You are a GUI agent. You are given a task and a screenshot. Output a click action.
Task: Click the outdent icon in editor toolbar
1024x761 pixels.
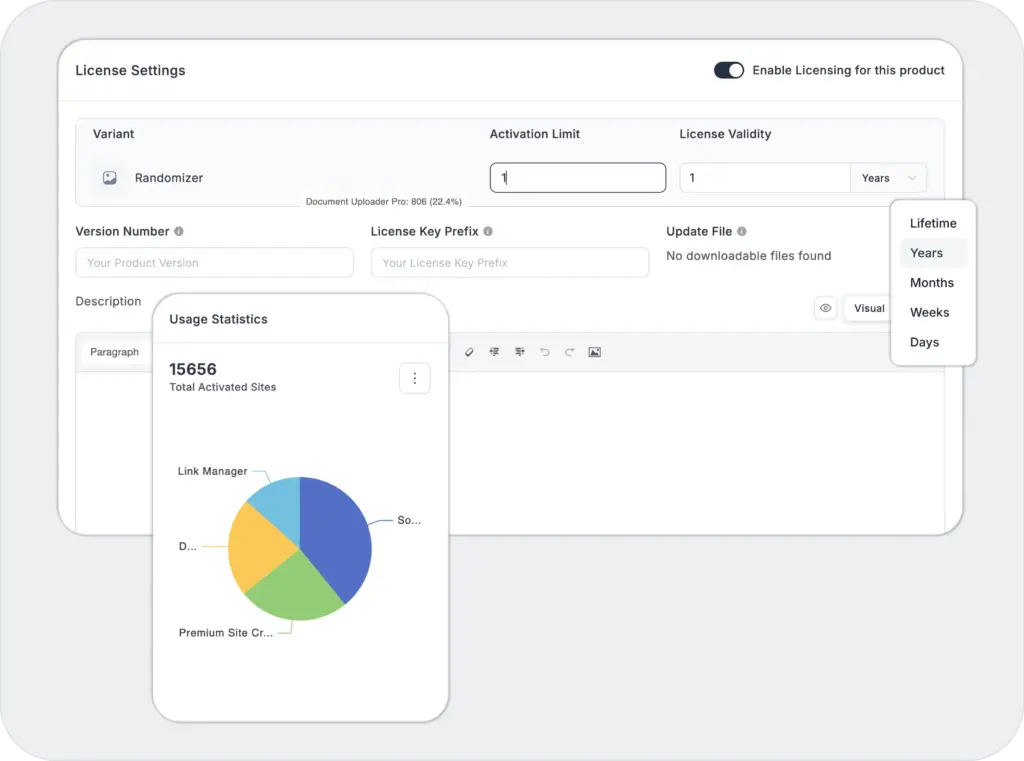494,352
